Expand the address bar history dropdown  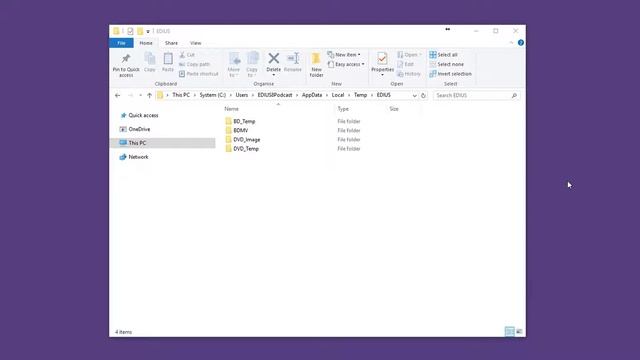point(414,95)
